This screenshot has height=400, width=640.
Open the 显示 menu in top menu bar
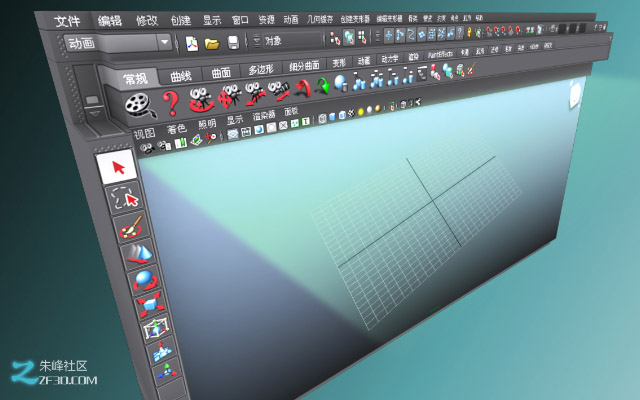tap(212, 20)
